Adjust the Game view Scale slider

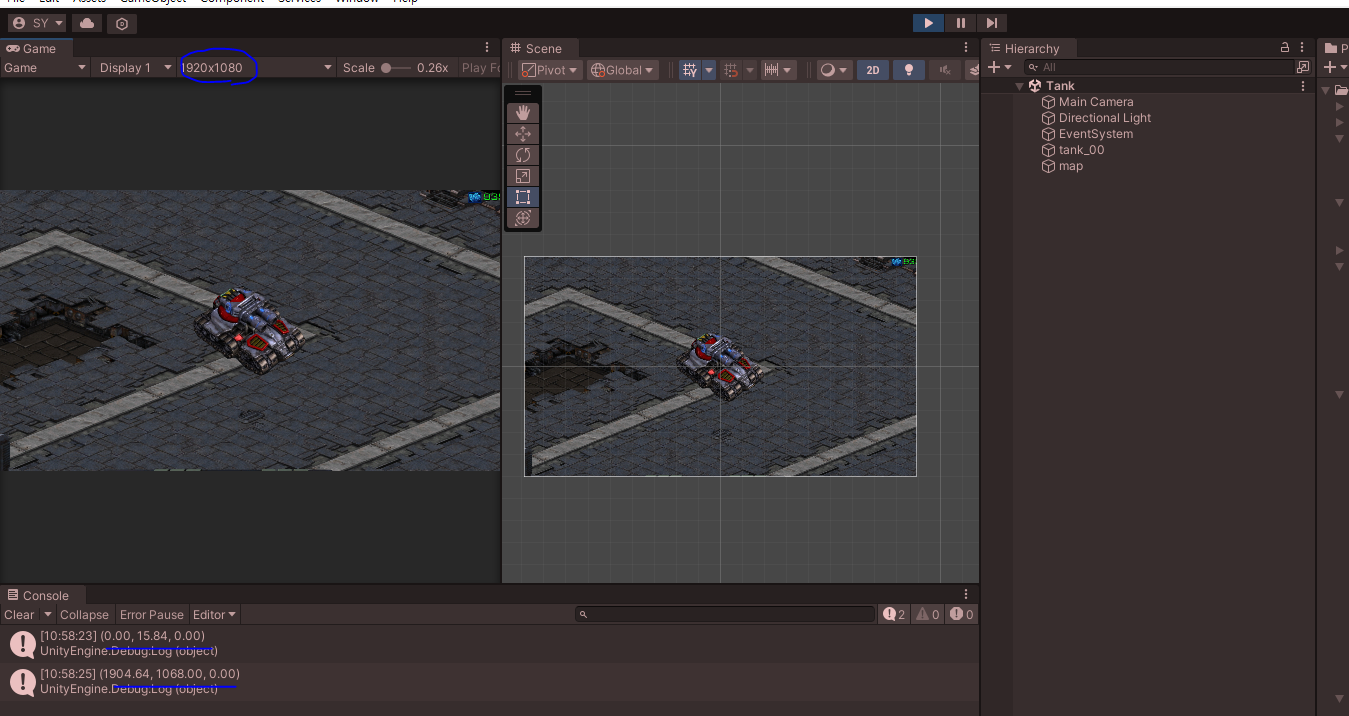coord(395,68)
